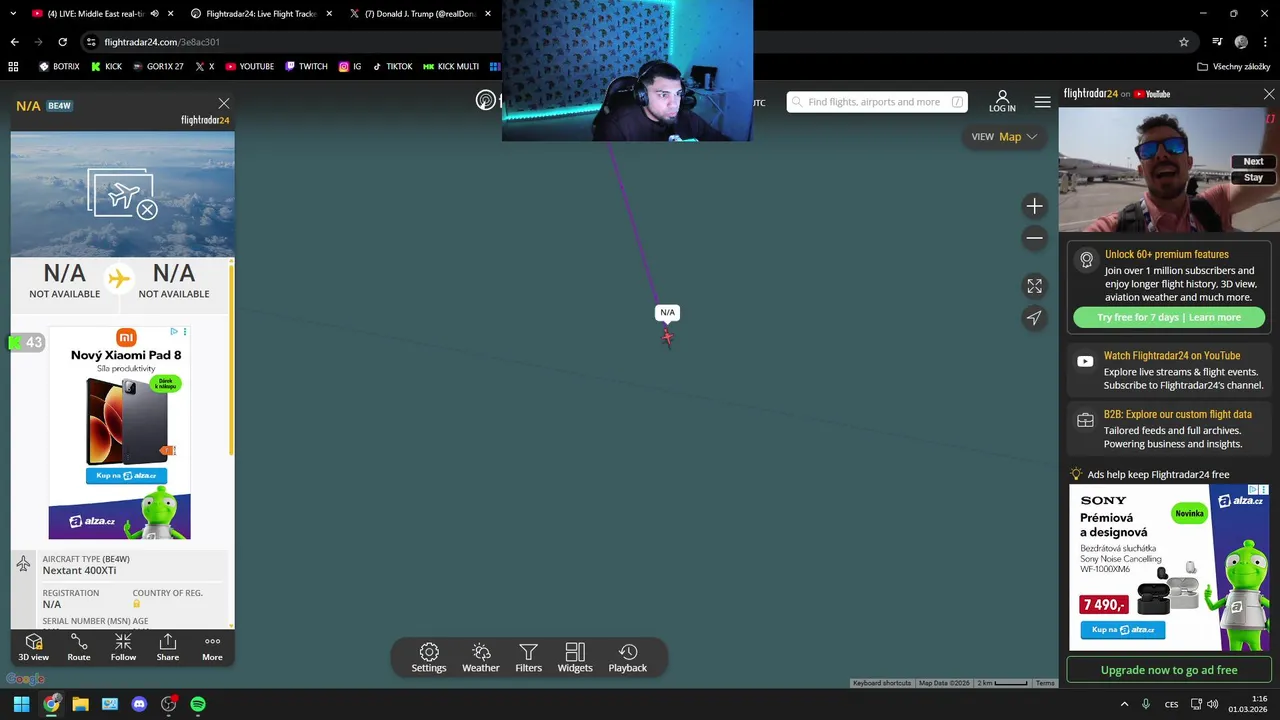
Task: Switch to the Donald J. Trump X tab
Action: pyautogui.click(x=420, y=14)
